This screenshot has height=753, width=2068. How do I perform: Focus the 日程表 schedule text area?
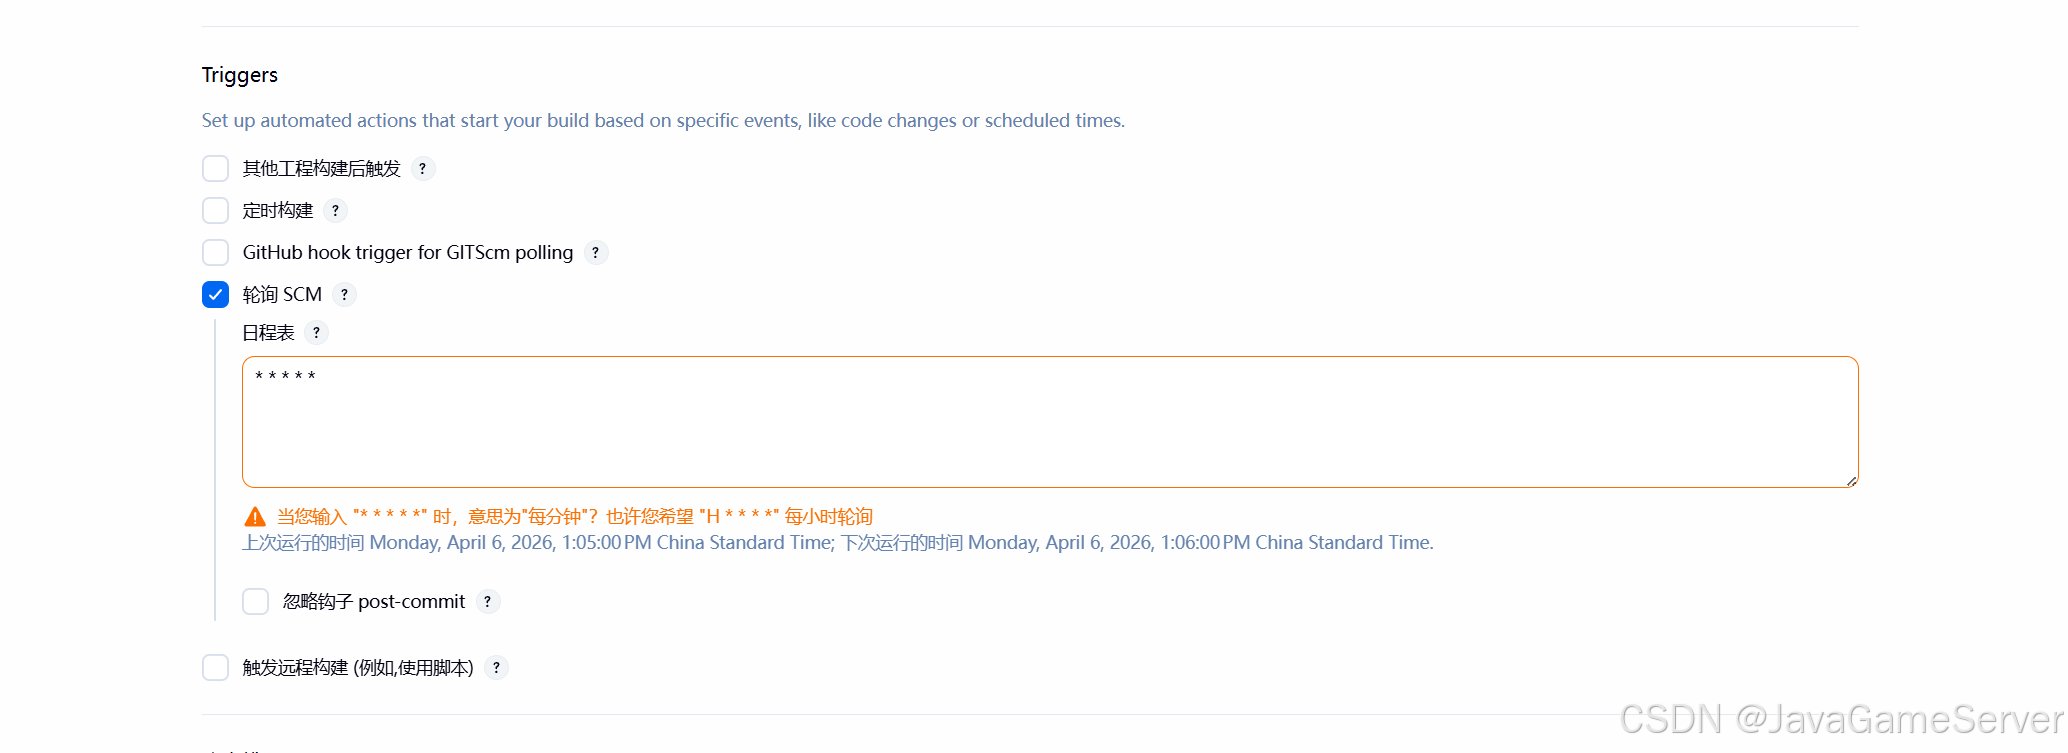[1050, 422]
